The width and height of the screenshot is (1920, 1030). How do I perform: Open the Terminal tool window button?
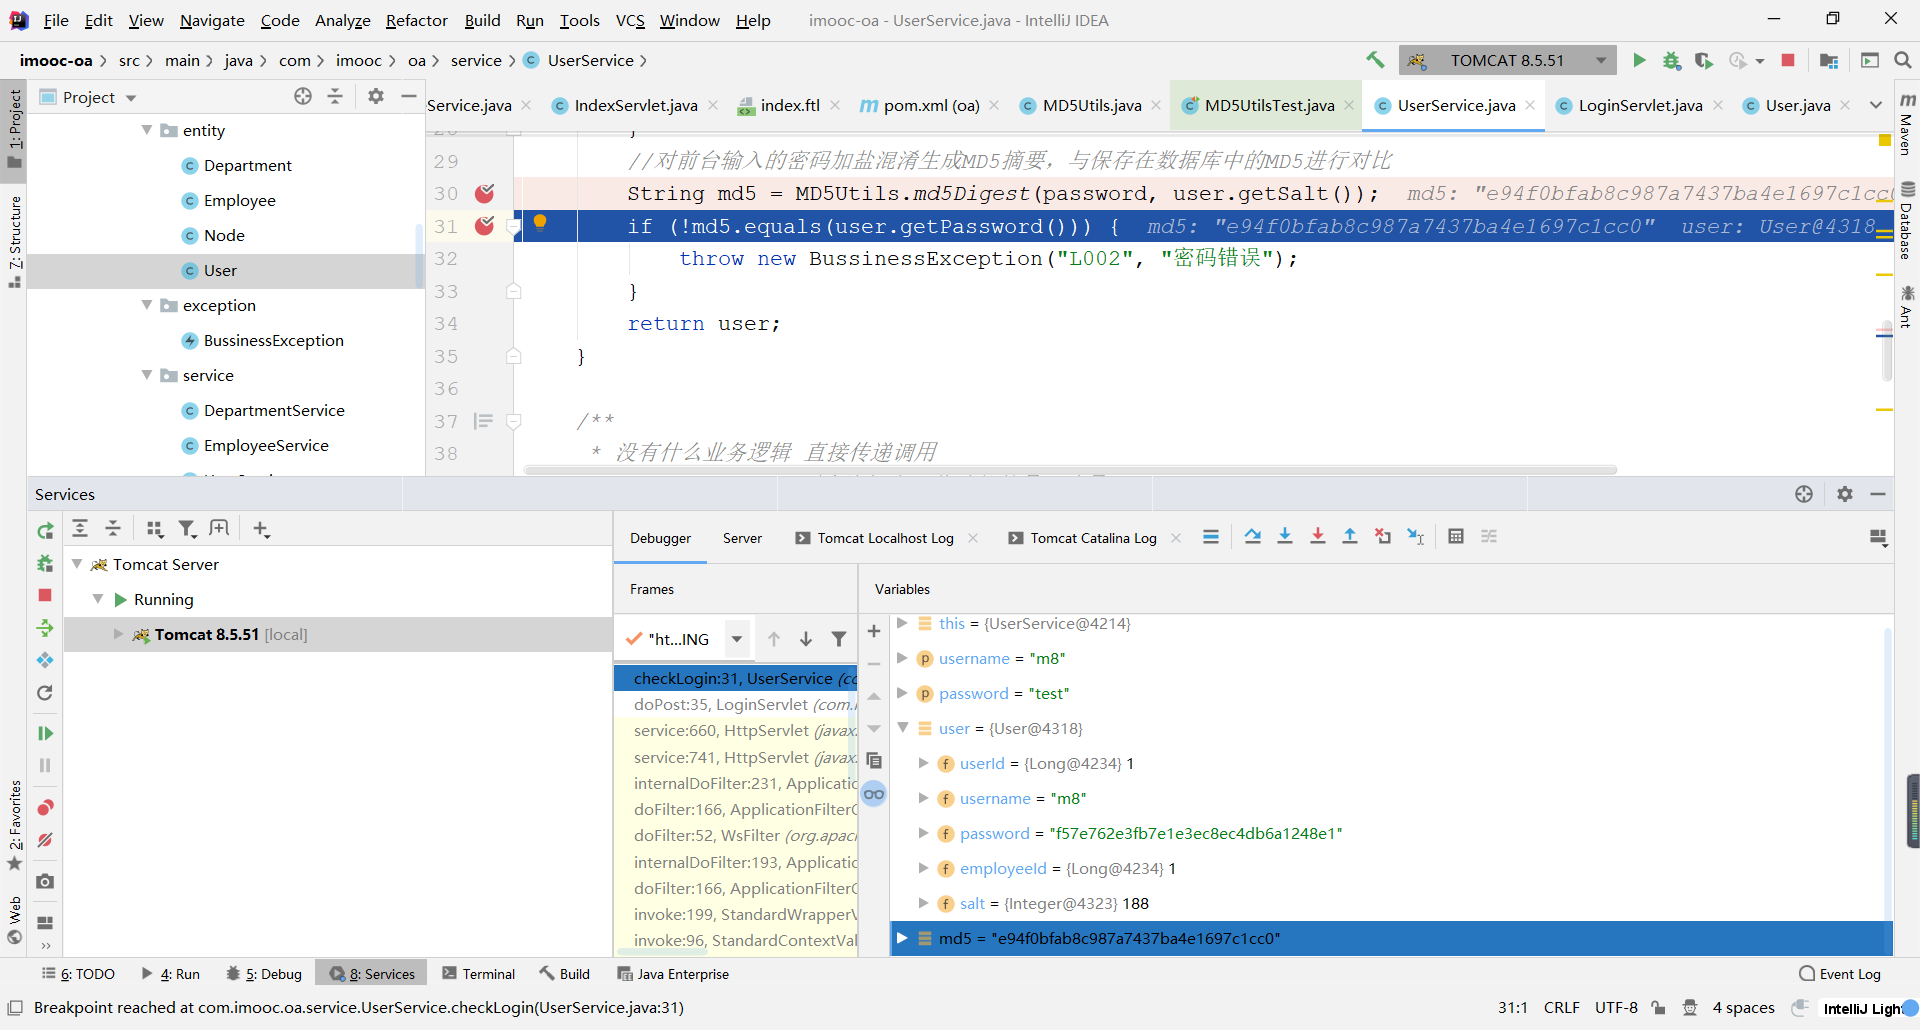click(479, 974)
